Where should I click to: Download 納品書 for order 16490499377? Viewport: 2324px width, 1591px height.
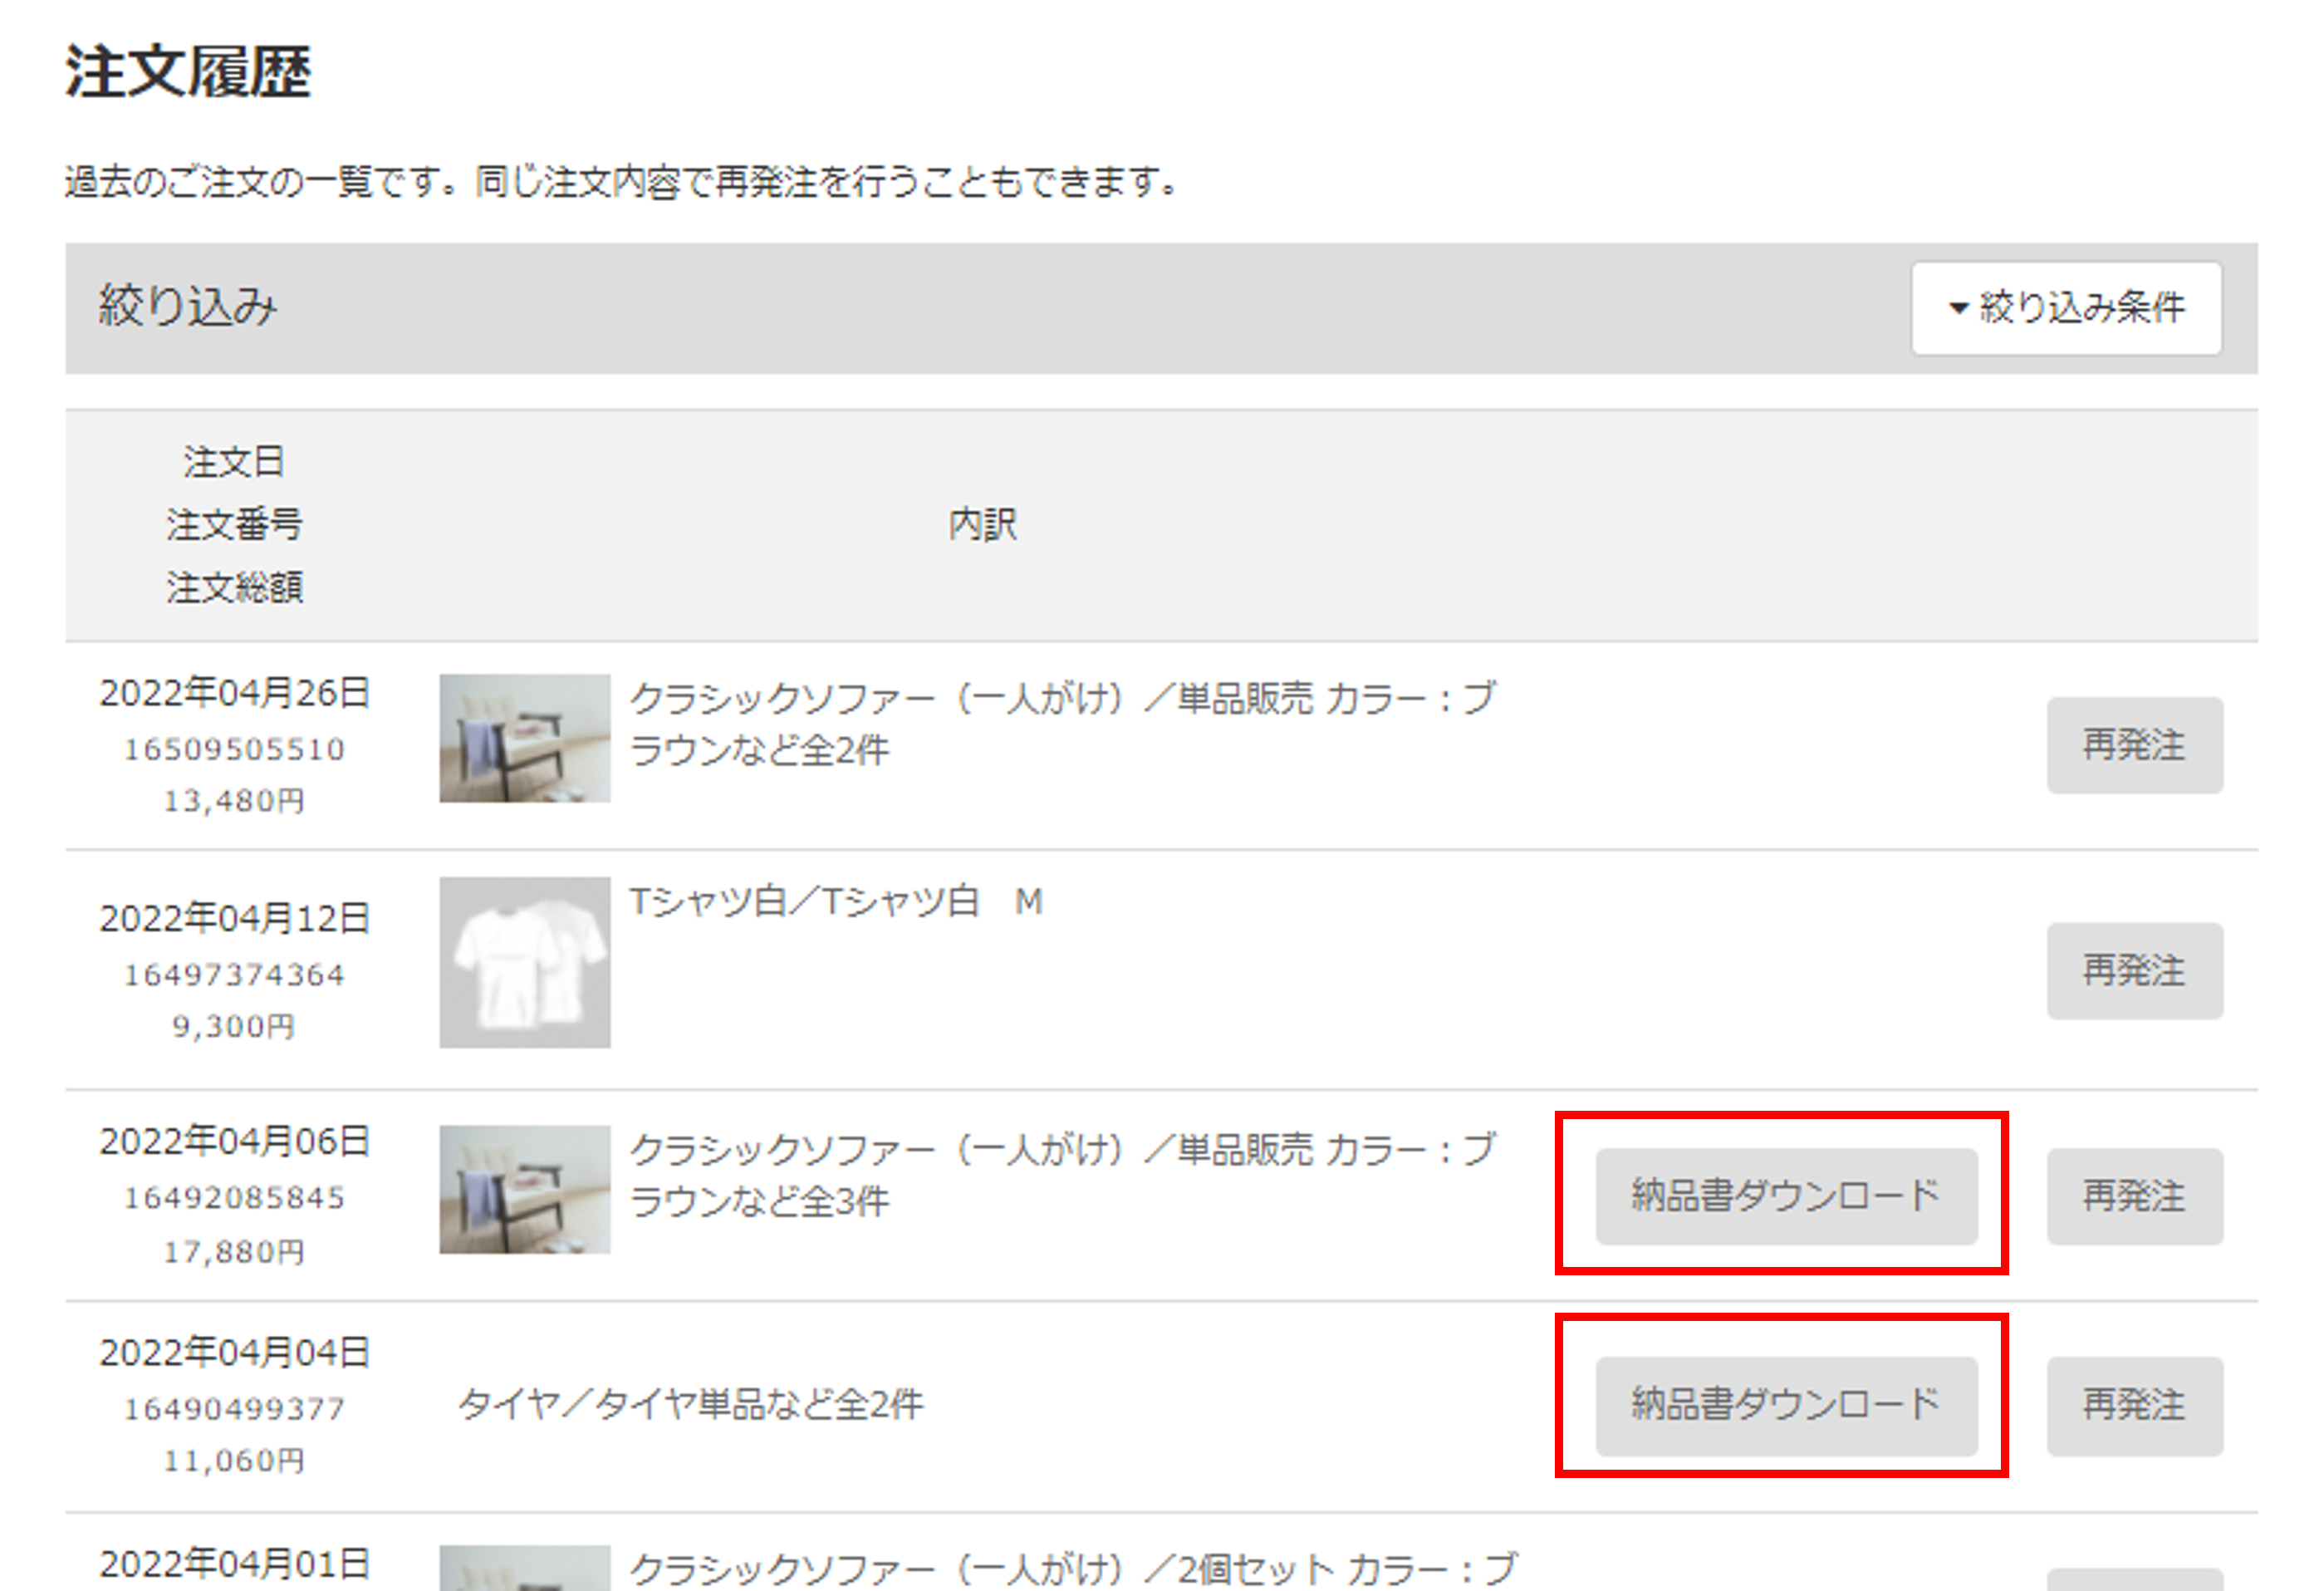[1786, 1405]
